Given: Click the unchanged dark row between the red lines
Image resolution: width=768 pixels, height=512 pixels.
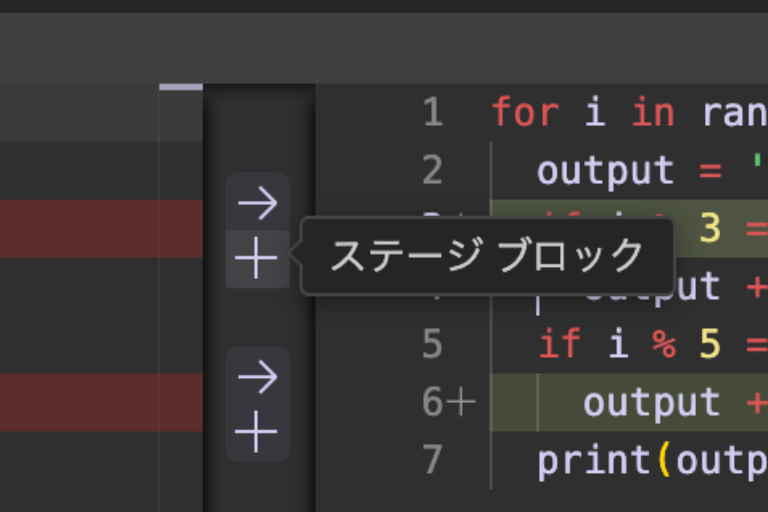Looking at the screenshot, I should (x=80, y=315).
